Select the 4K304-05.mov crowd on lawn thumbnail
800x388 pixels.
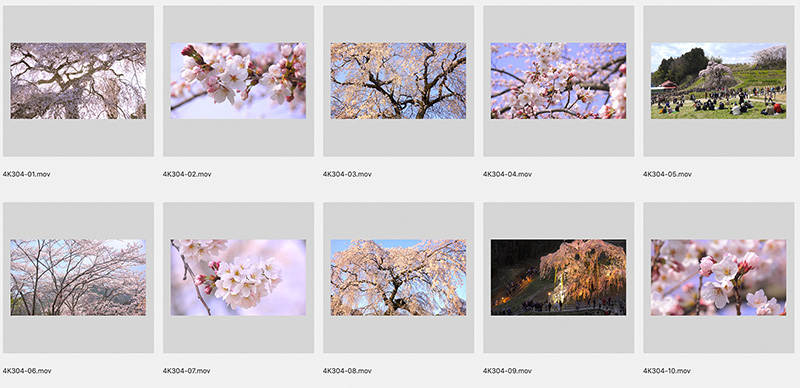tap(718, 81)
